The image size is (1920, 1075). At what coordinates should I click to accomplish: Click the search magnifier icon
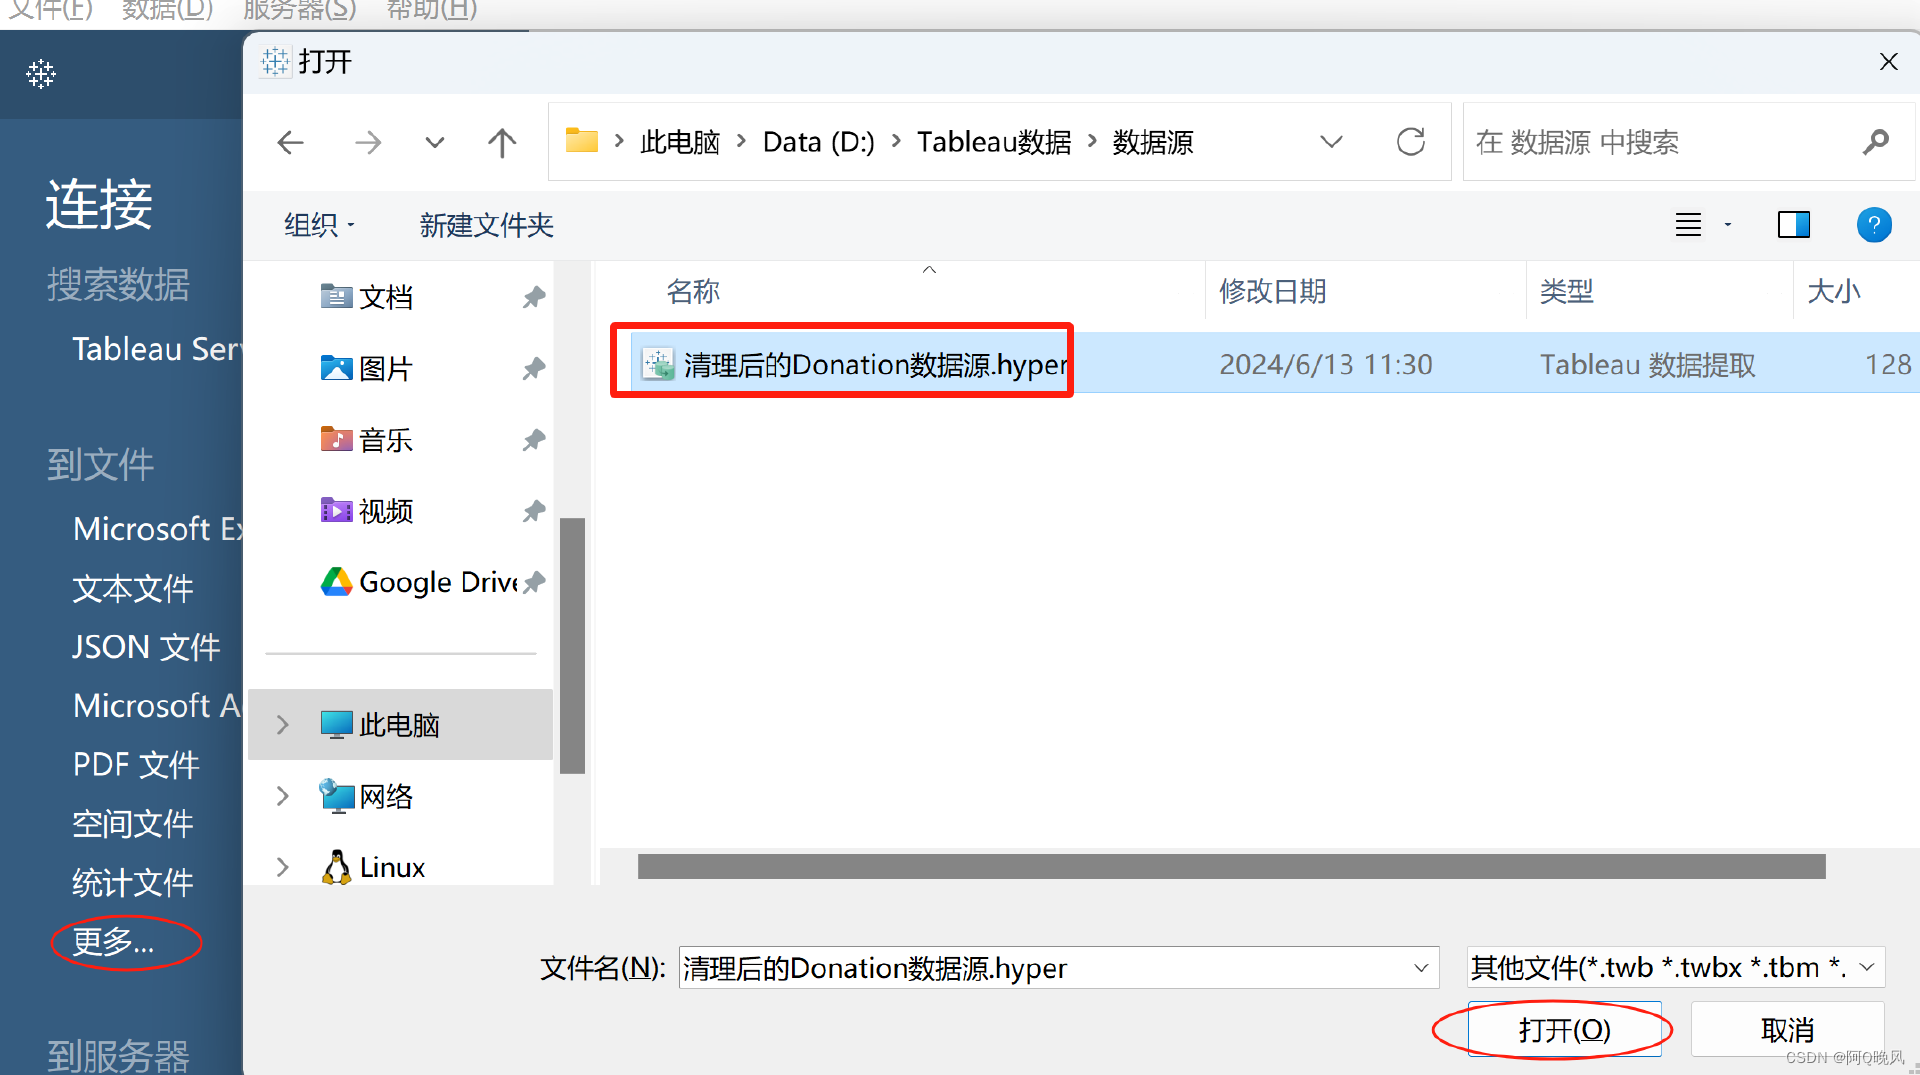[1875, 142]
